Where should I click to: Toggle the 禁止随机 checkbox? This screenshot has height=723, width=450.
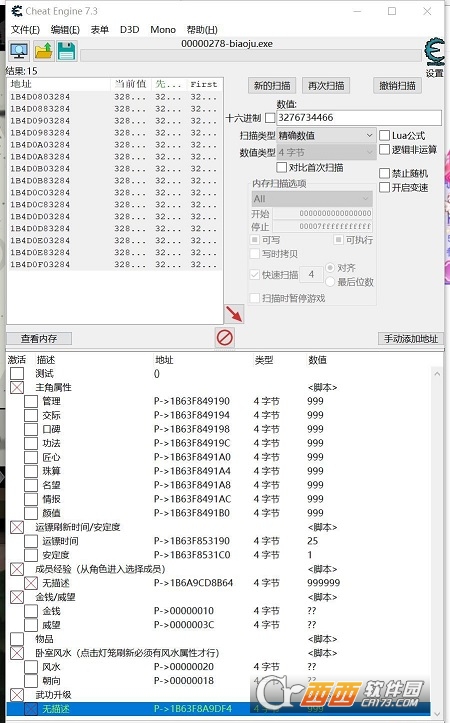(385, 173)
